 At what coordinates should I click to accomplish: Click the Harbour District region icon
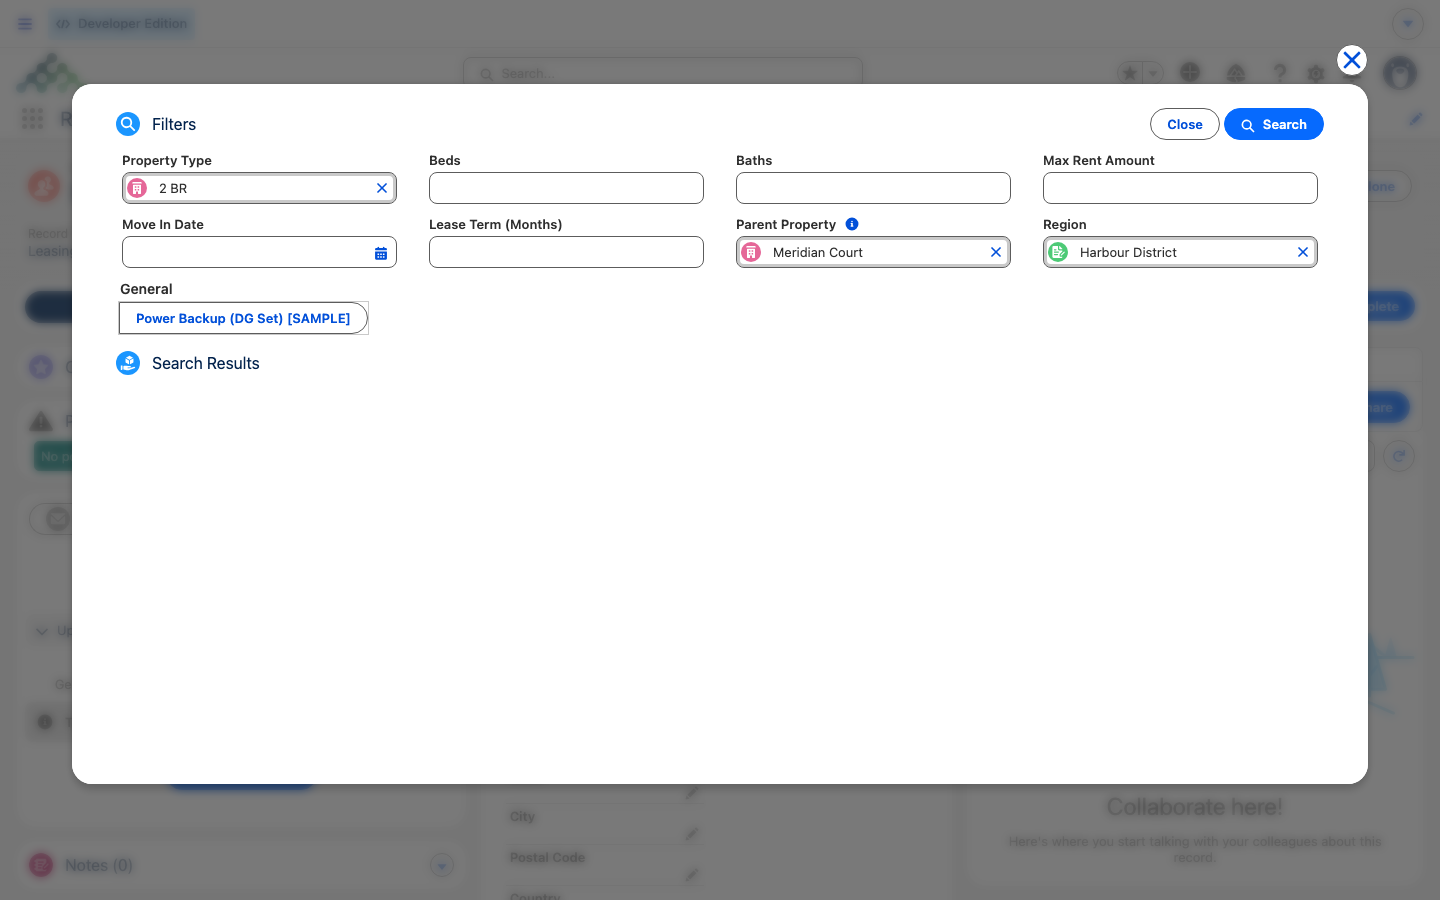1058,252
